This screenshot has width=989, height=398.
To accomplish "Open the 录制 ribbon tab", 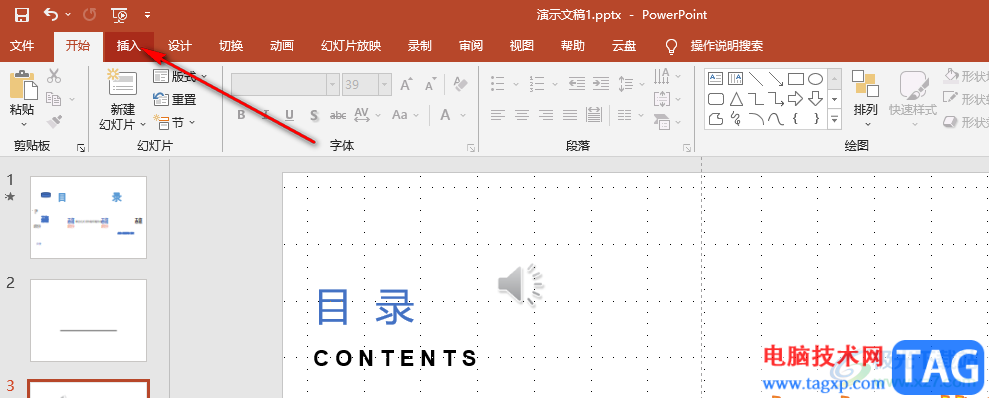I will 420,45.
